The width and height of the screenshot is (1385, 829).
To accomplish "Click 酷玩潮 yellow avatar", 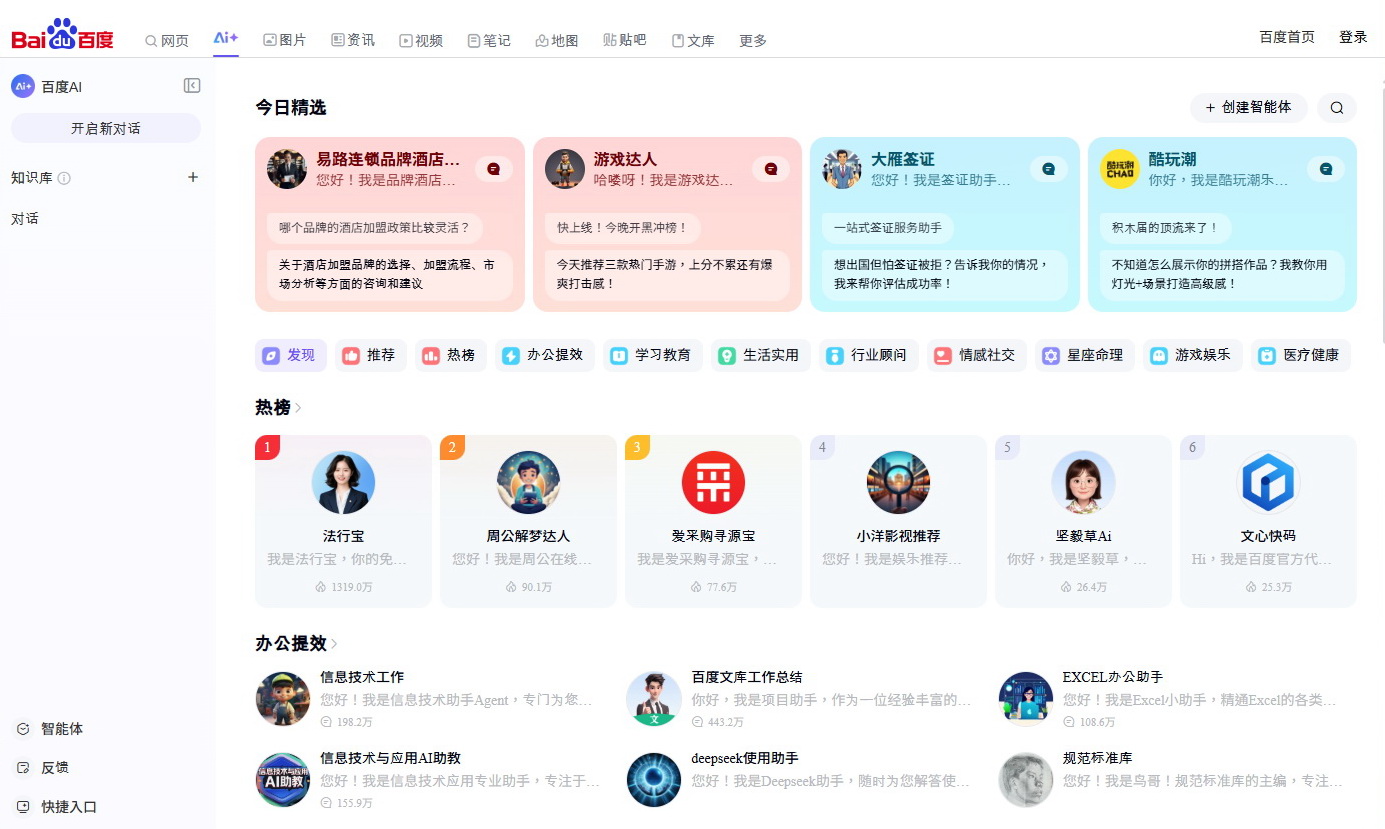I will click(x=1120, y=169).
